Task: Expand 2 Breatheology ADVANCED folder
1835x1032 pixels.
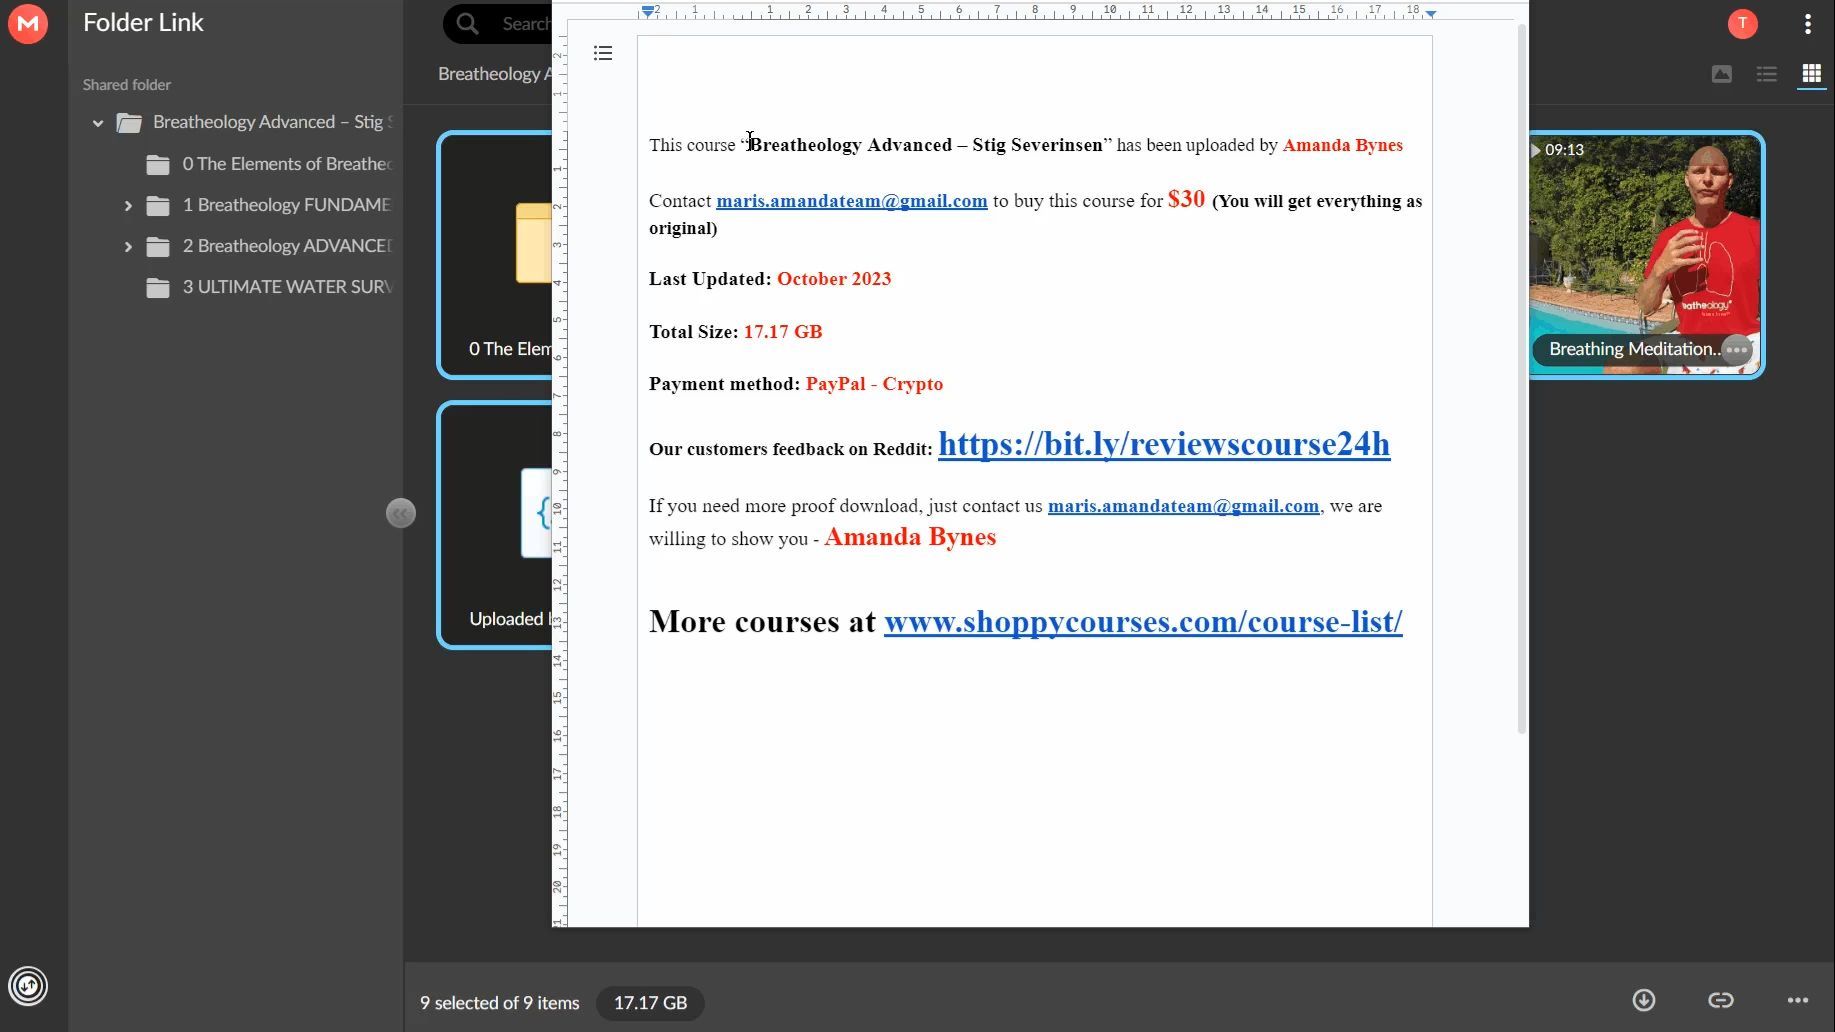Action: [x=128, y=246]
